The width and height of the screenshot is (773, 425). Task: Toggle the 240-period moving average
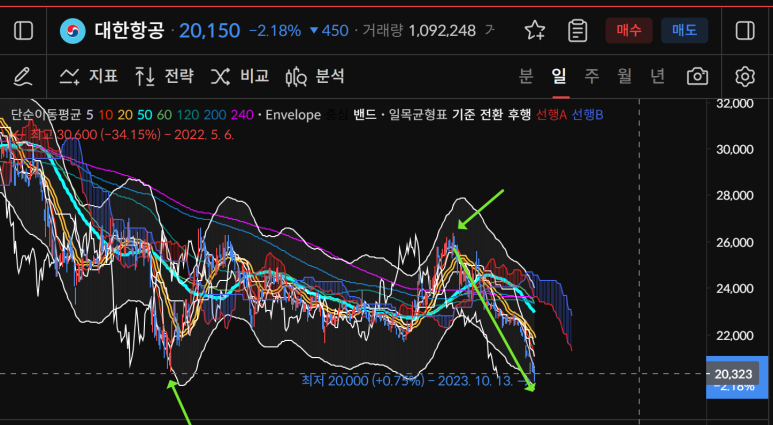click(242, 115)
